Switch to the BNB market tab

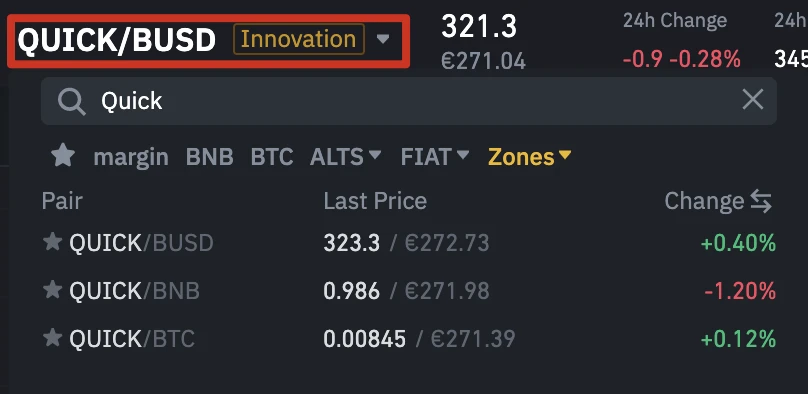coord(209,157)
